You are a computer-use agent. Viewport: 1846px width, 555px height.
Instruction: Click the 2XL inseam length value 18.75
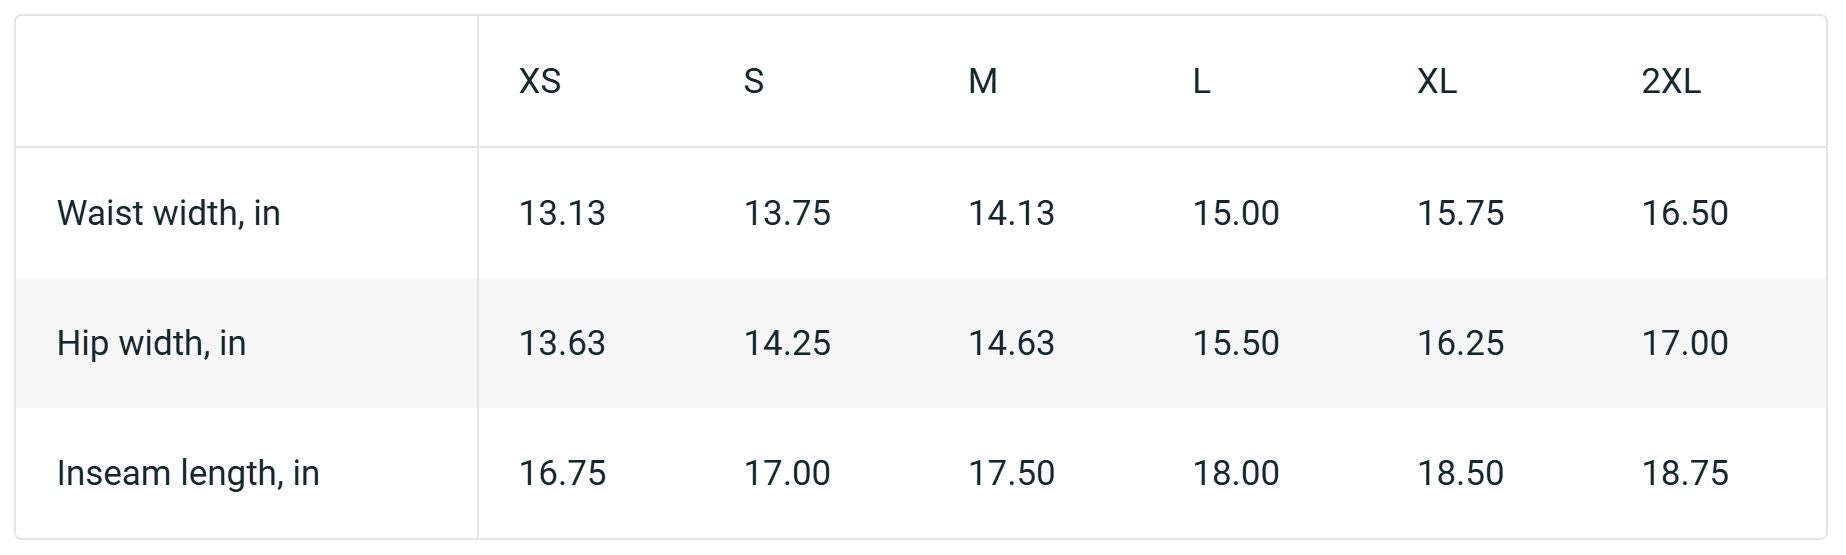(1685, 473)
